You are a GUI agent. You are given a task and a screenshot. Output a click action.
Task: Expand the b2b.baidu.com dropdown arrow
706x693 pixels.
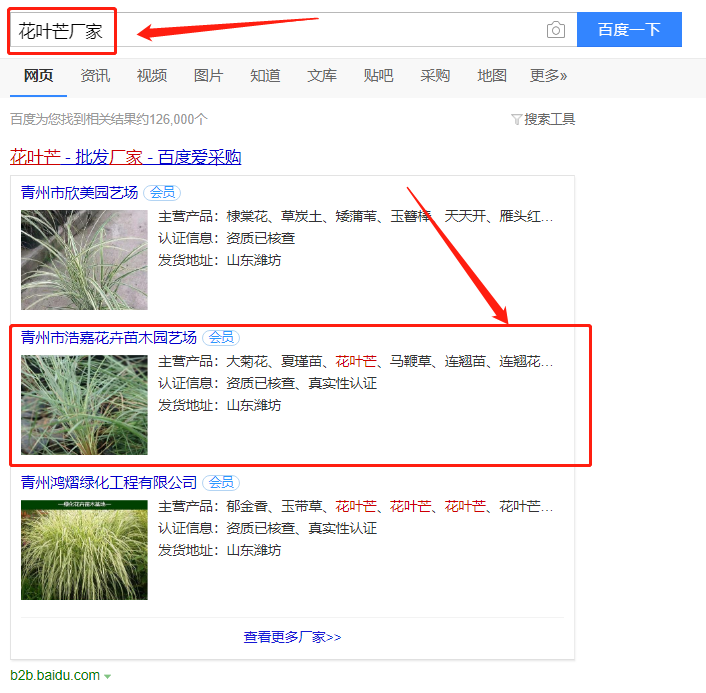pos(108,677)
